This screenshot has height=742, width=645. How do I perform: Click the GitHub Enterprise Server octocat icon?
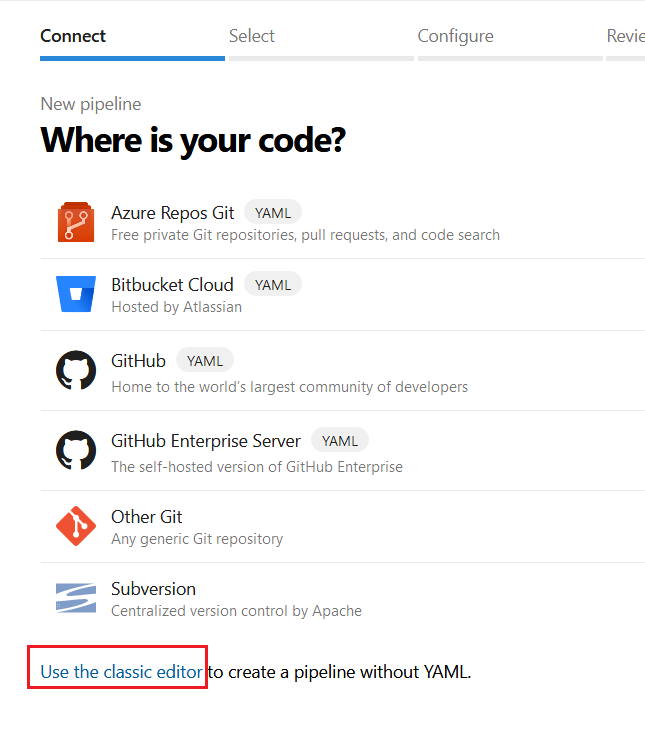[x=76, y=450]
